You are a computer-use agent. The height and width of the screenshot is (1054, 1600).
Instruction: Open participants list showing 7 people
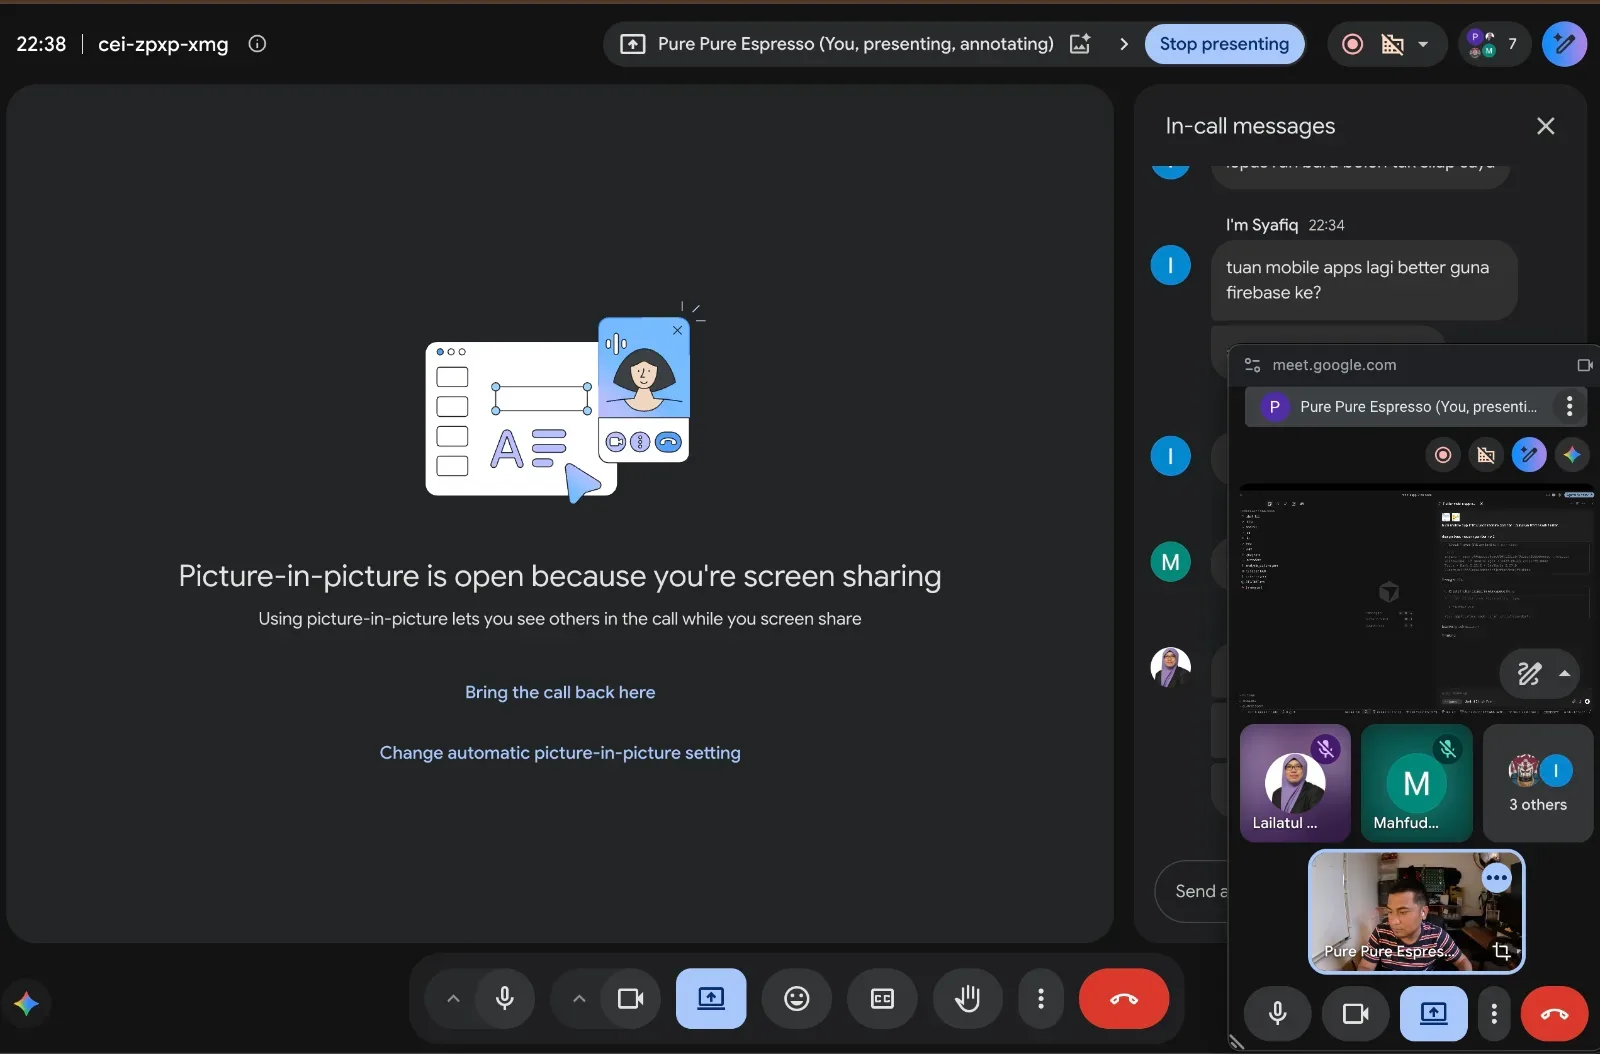click(1493, 44)
